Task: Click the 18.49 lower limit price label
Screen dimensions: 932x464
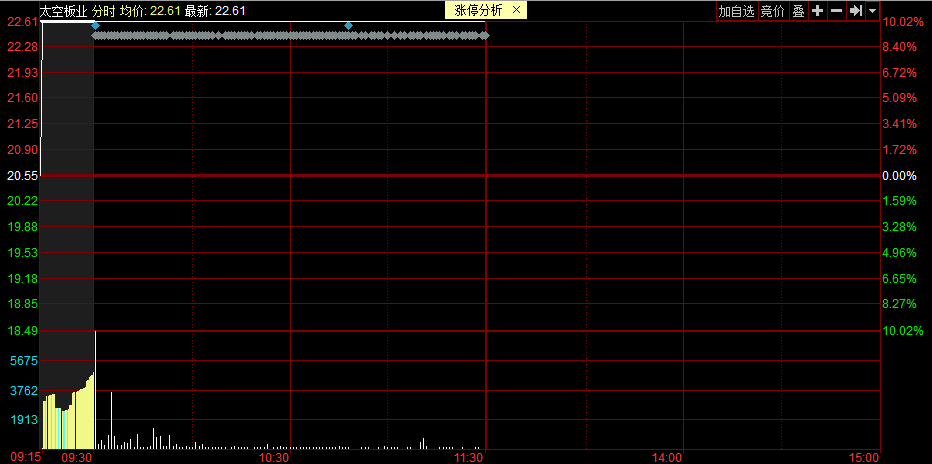Action: (23, 330)
